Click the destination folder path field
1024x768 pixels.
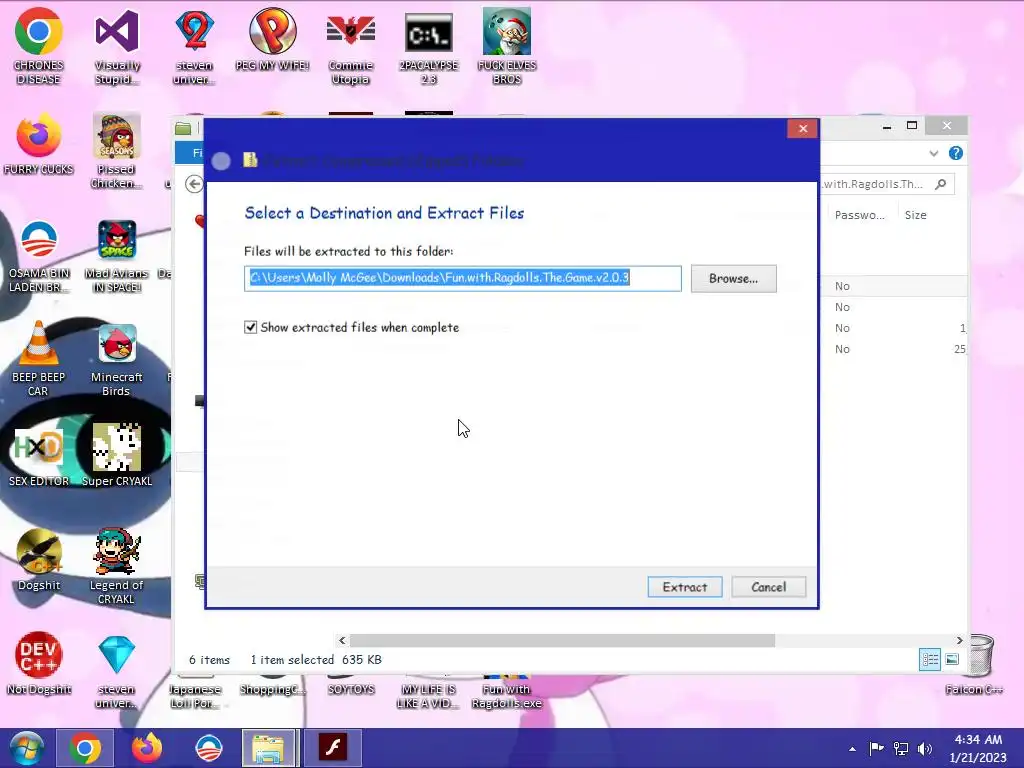tap(462, 278)
